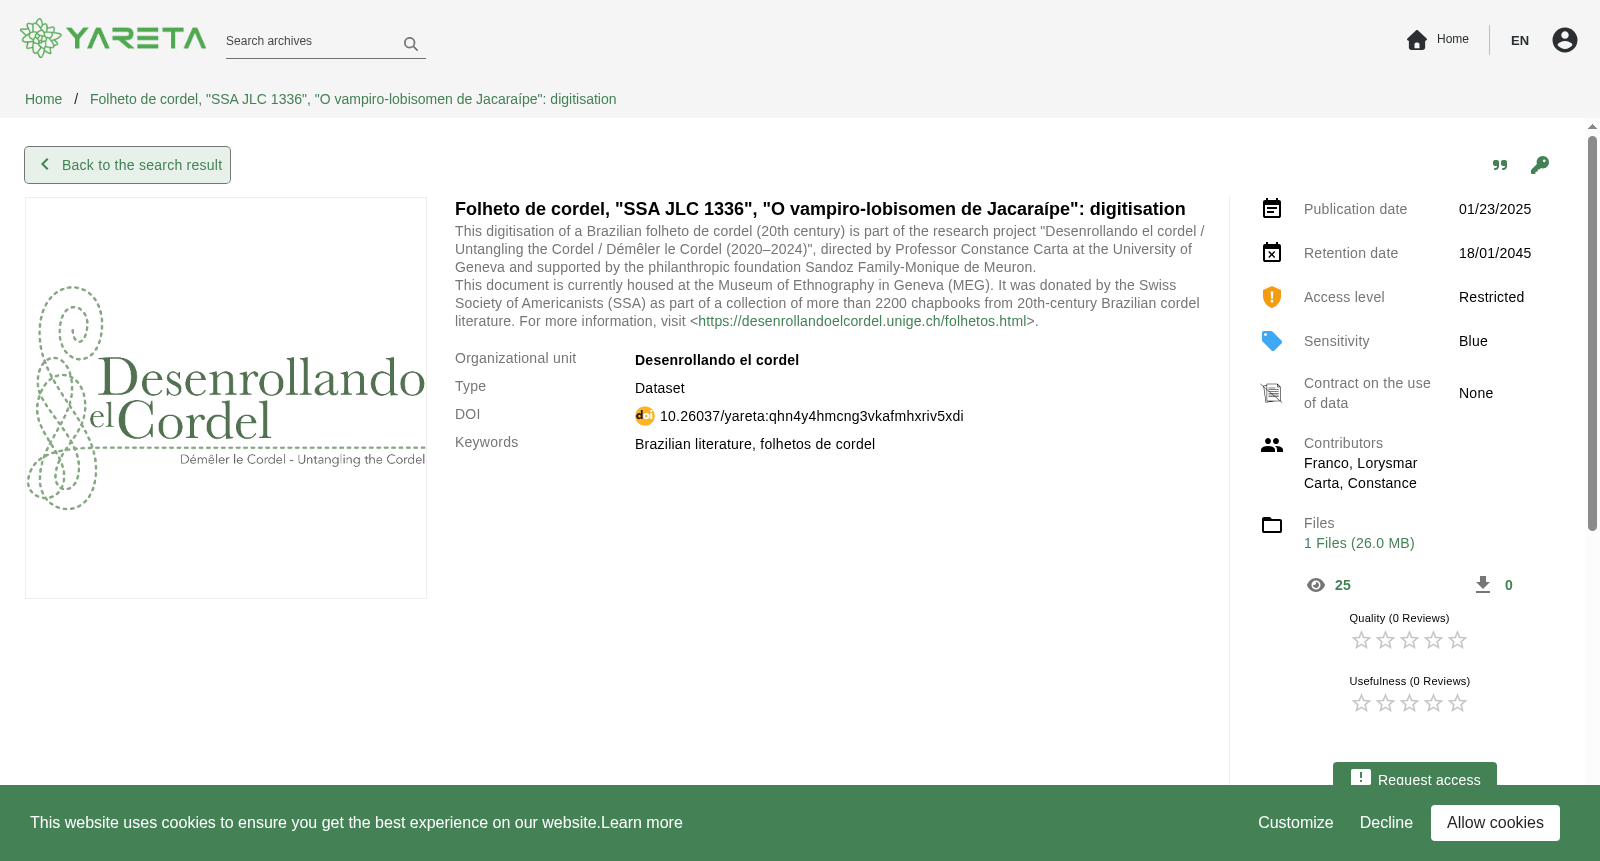Click the Restricted access level value

point(1491,297)
